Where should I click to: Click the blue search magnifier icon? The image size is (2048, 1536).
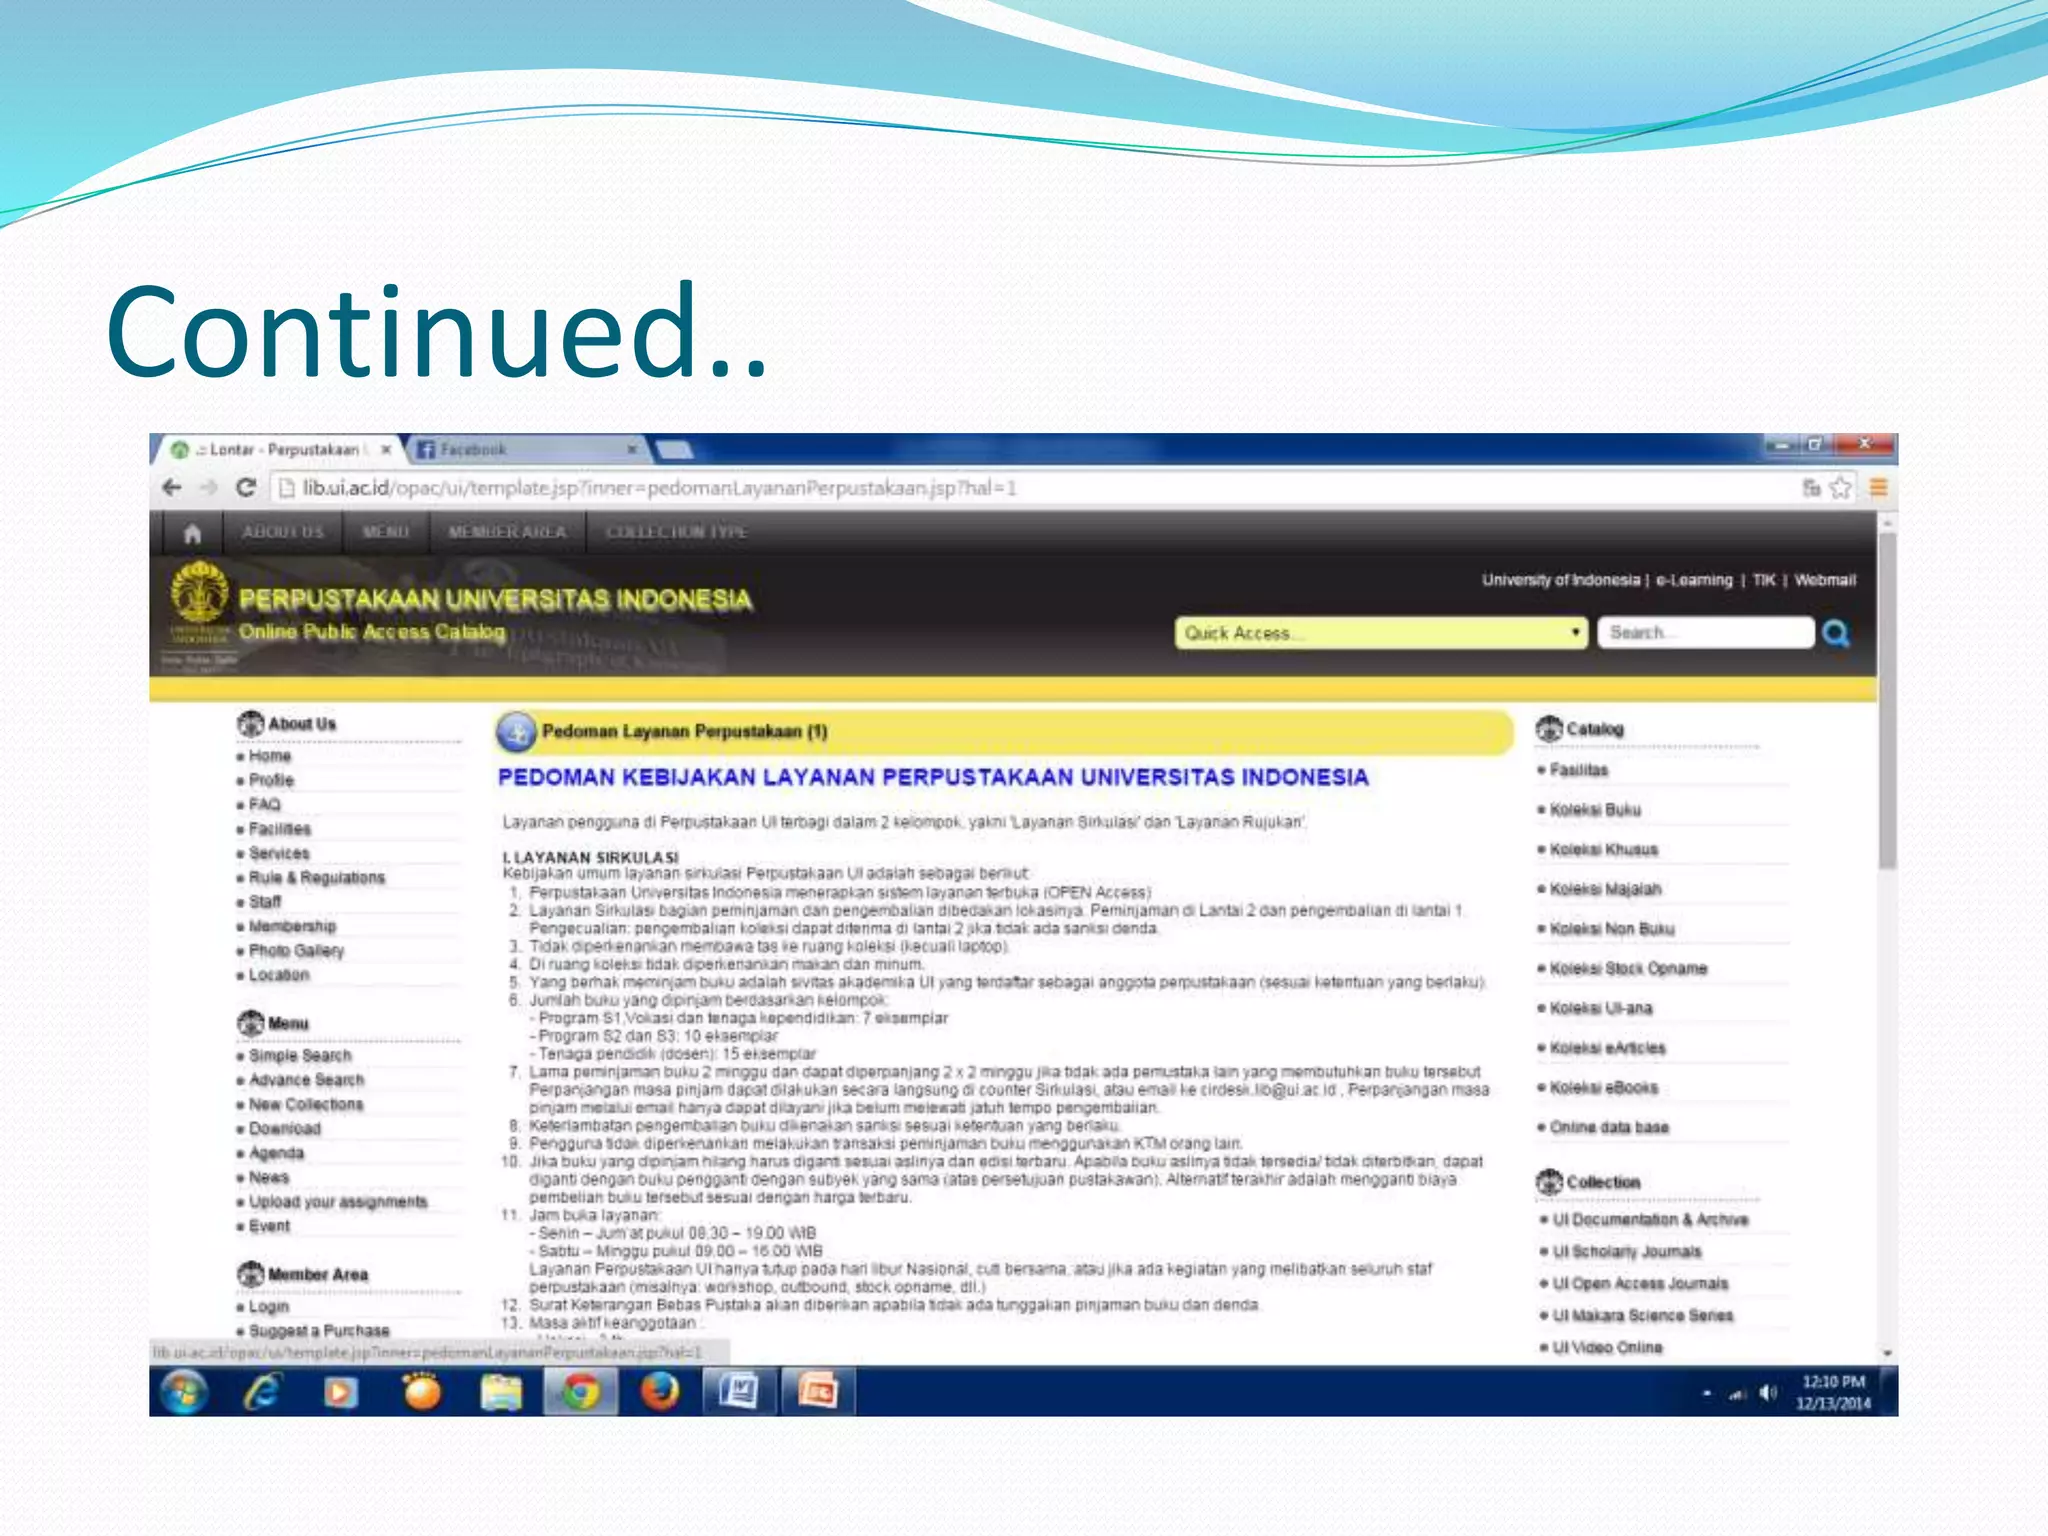[1836, 633]
